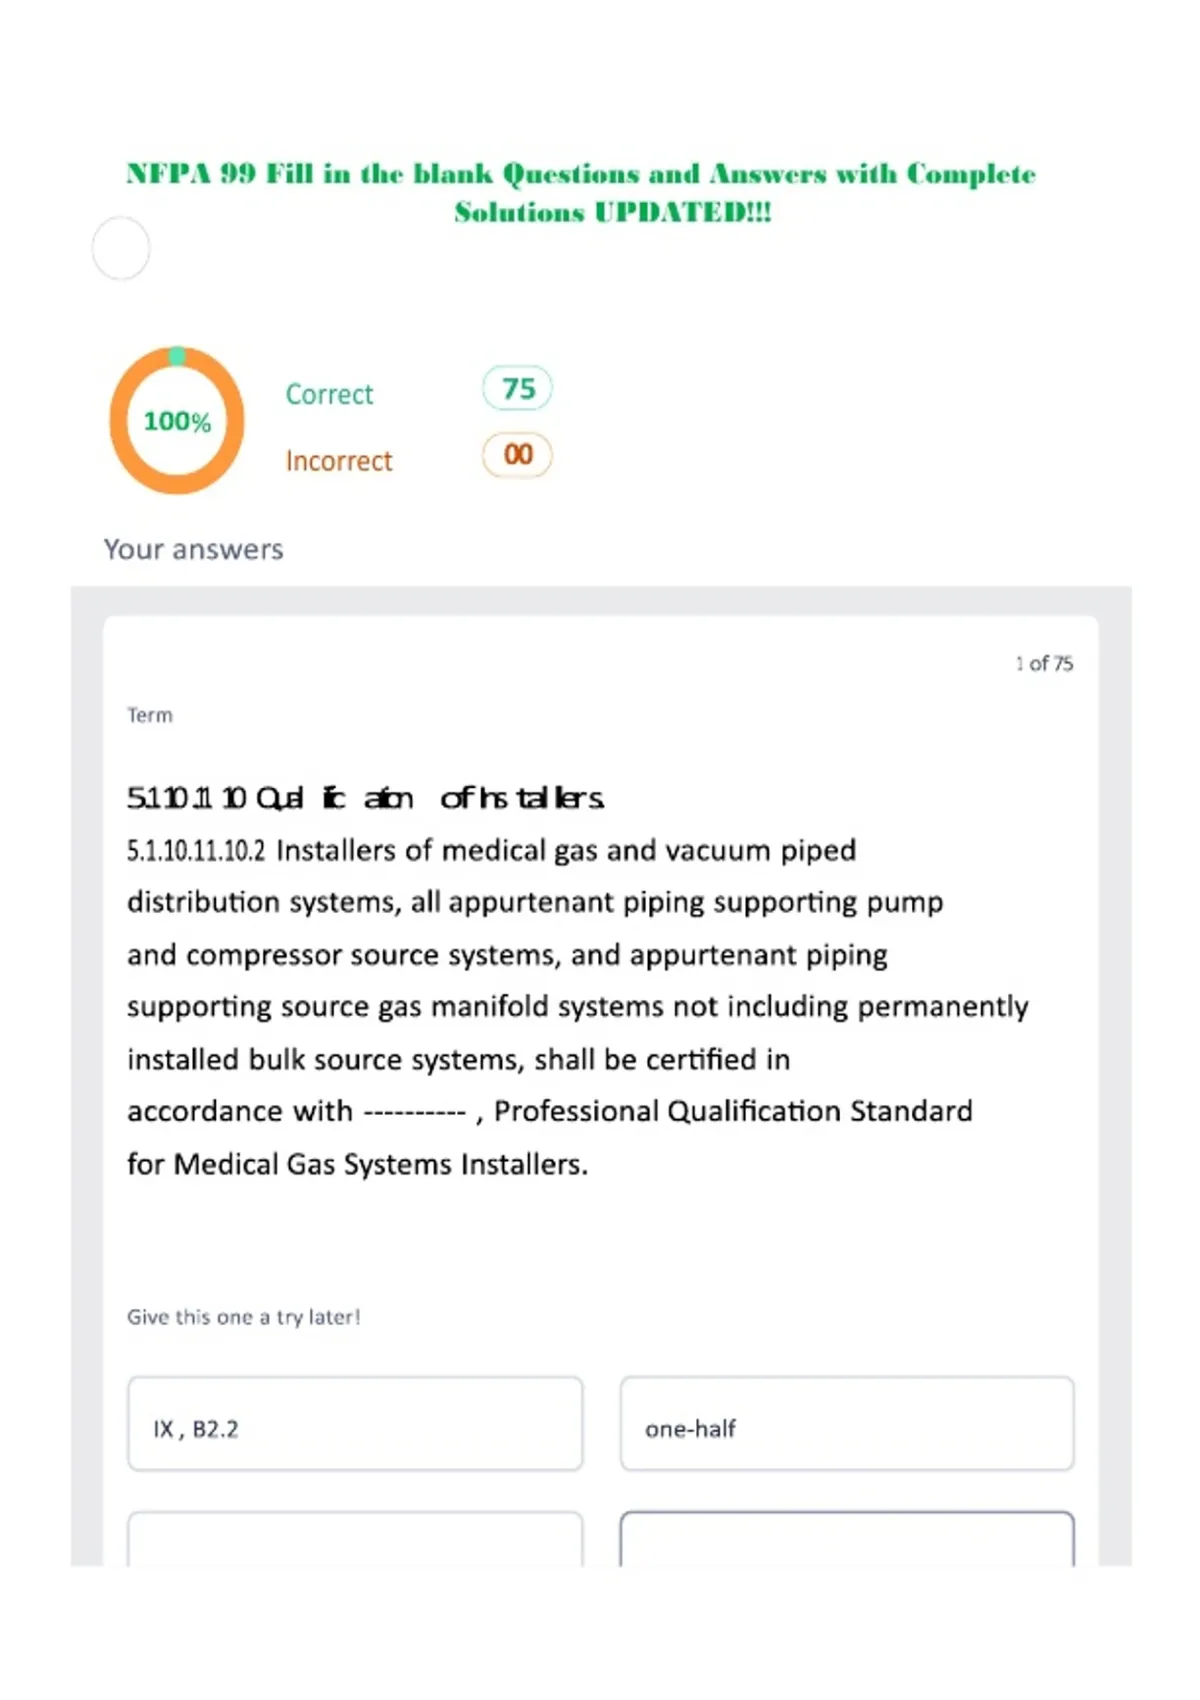Click the 'Term' label on the card

tap(150, 715)
